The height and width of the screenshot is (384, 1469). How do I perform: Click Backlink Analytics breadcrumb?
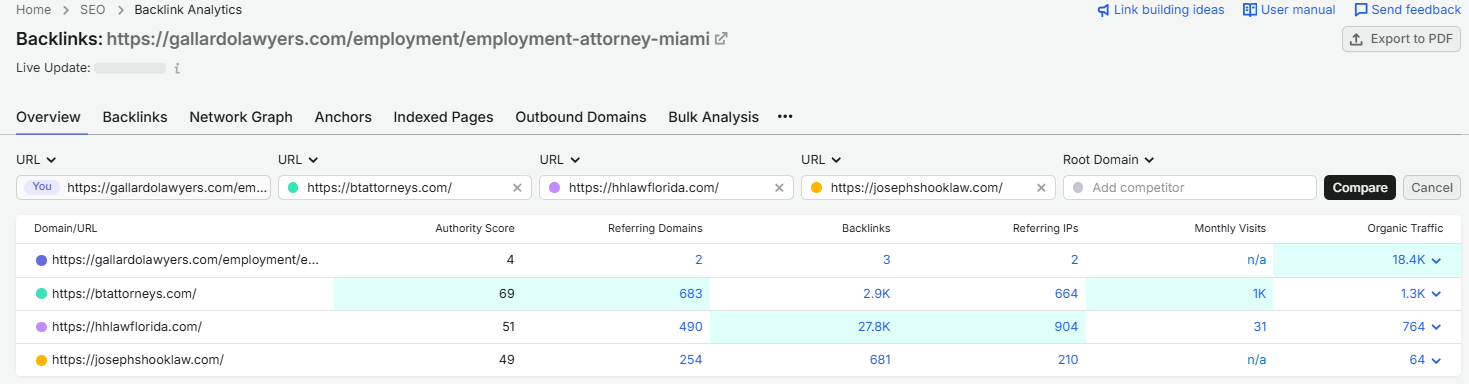tap(188, 10)
